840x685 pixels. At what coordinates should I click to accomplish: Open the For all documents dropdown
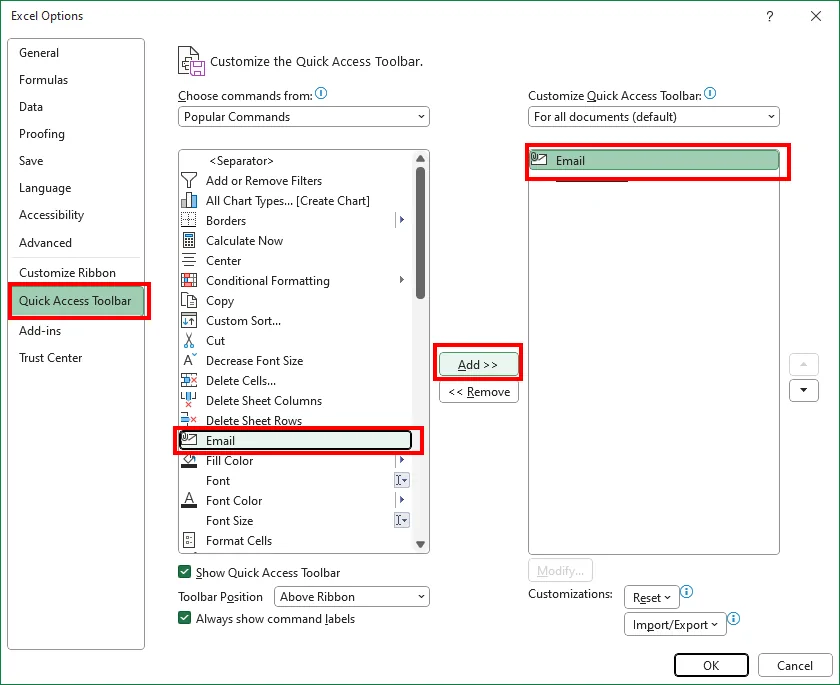654,116
